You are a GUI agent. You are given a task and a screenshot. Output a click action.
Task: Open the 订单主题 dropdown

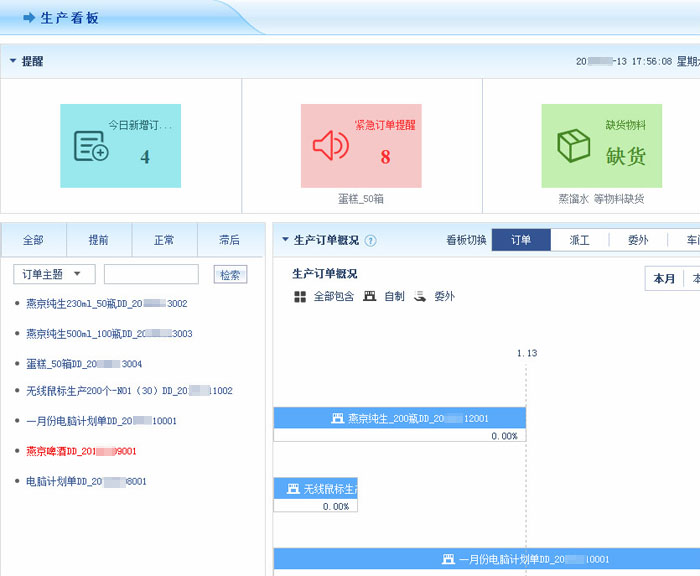coord(54,274)
